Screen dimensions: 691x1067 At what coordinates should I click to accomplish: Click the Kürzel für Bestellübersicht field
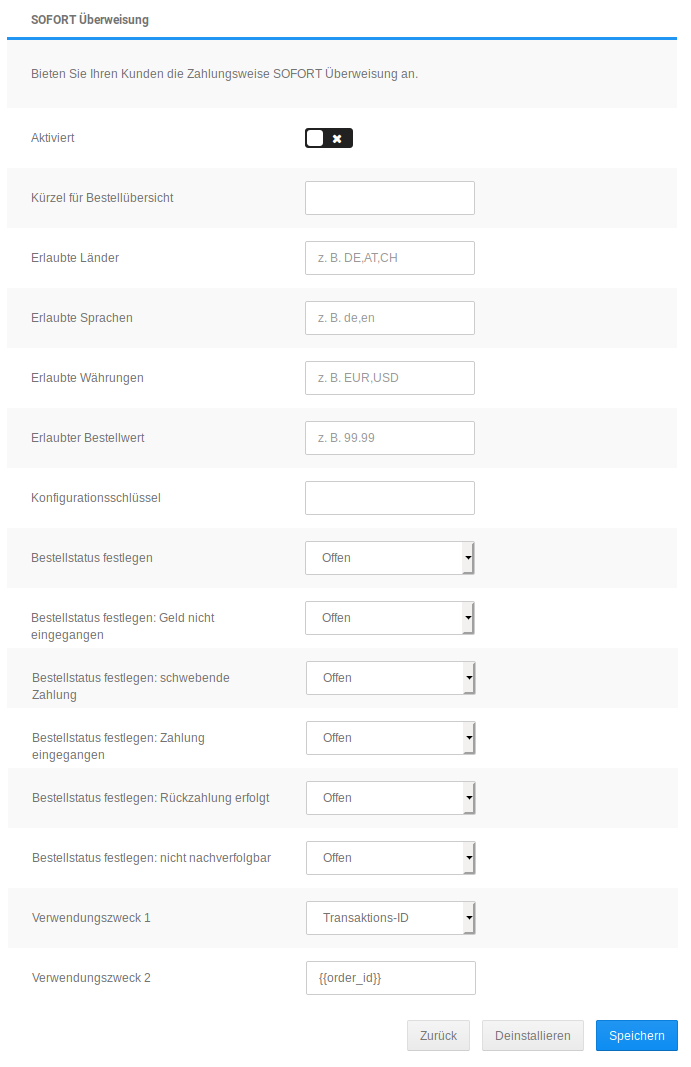(x=389, y=198)
